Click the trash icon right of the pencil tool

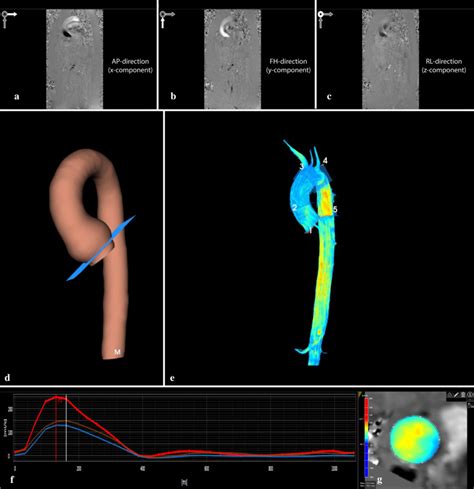(x=463, y=395)
